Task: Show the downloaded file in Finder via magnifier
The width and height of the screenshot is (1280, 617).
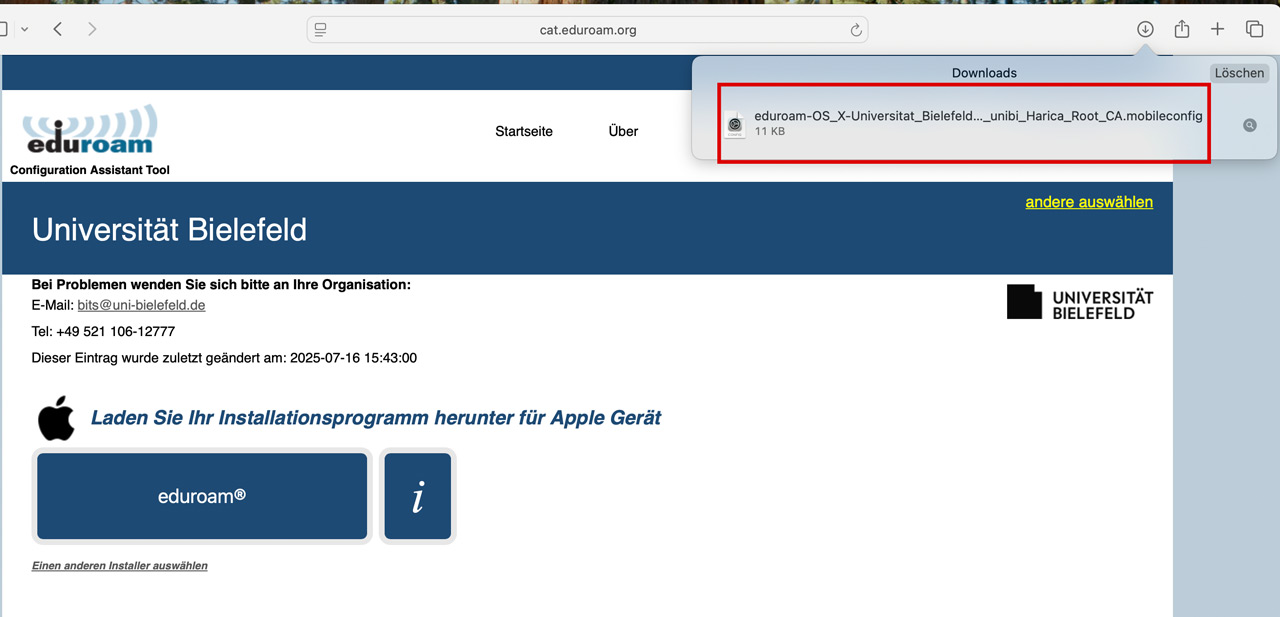Action: (1250, 125)
